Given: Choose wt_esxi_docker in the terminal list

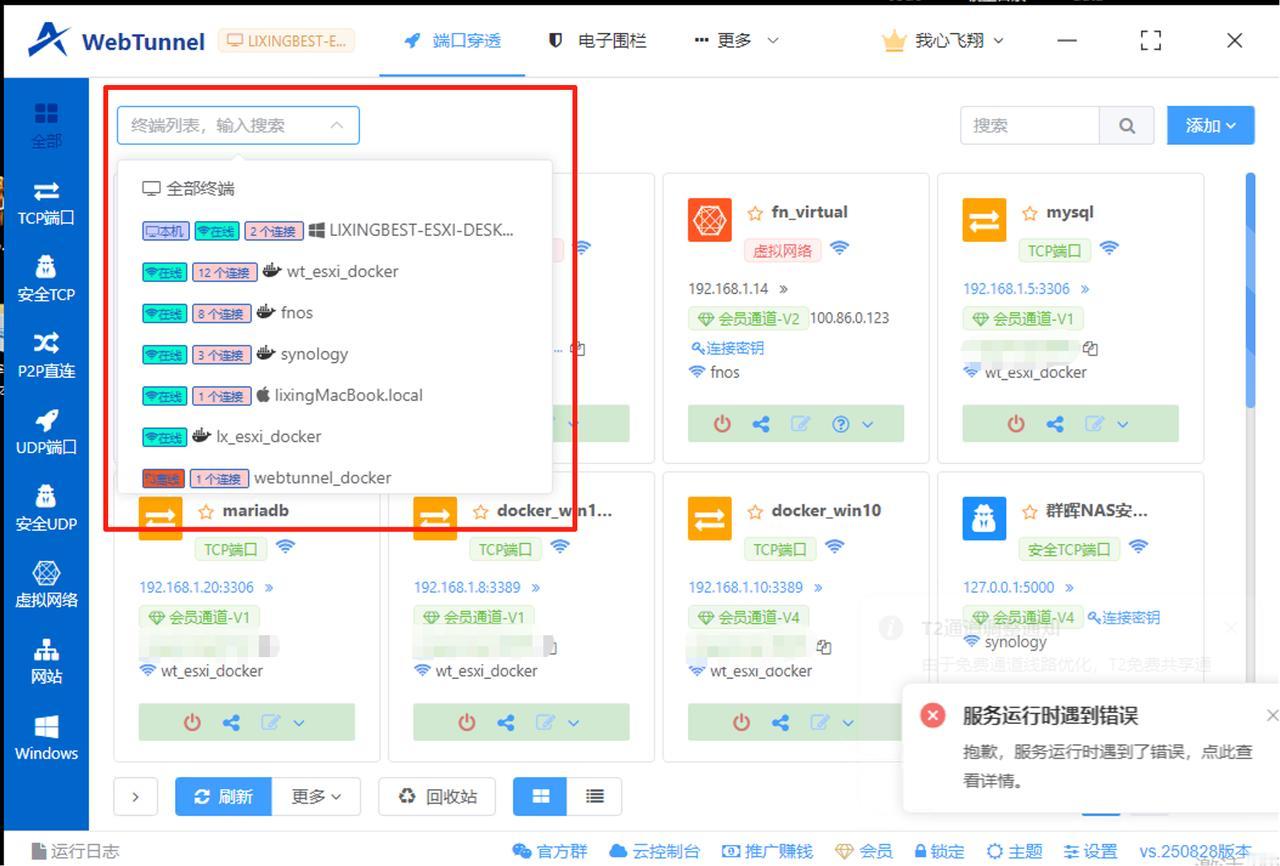Looking at the screenshot, I should (x=335, y=271).
